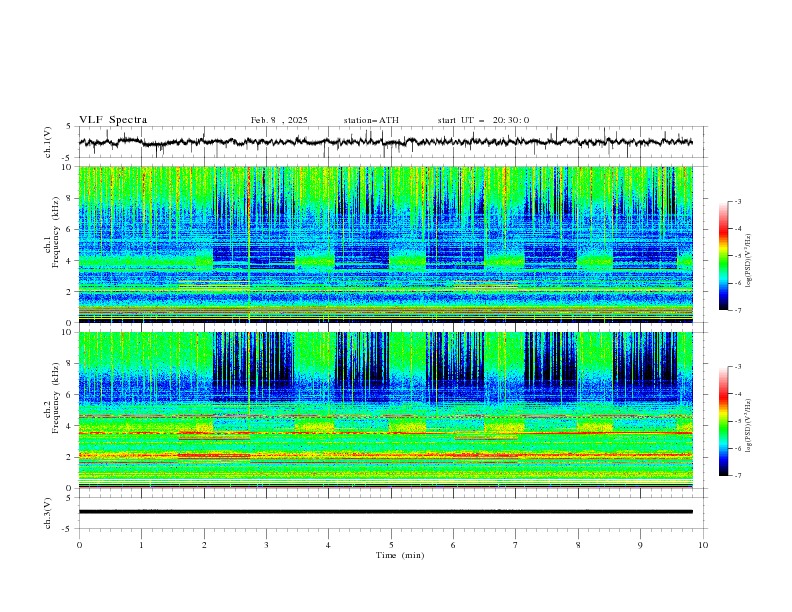Click the ch.1 voltage waveform trace
This screenshot has height=612, width=792.
385,142
